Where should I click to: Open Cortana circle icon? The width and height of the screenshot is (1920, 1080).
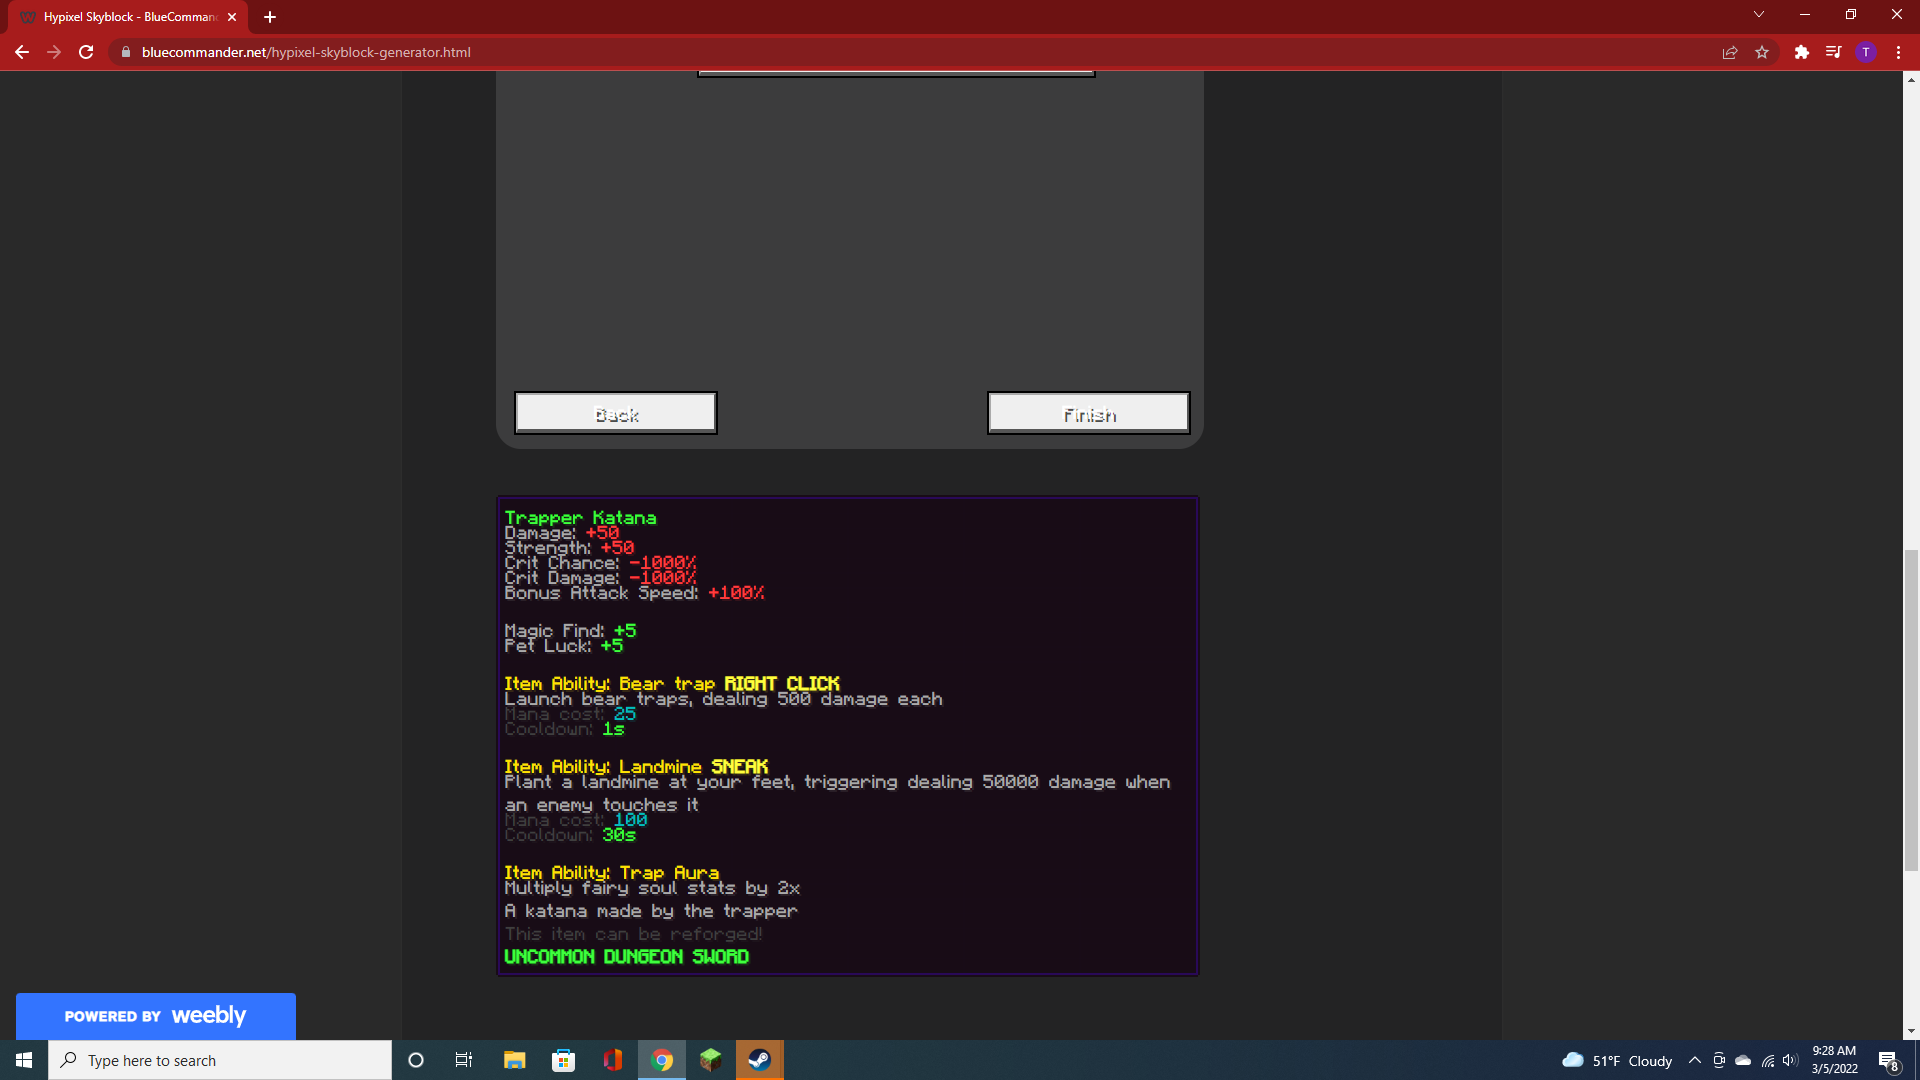(416, 1060)
